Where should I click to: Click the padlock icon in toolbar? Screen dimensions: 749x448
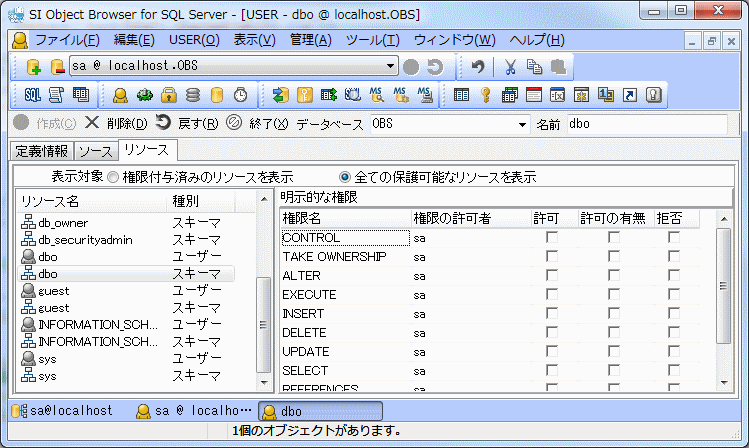point(169,95)
